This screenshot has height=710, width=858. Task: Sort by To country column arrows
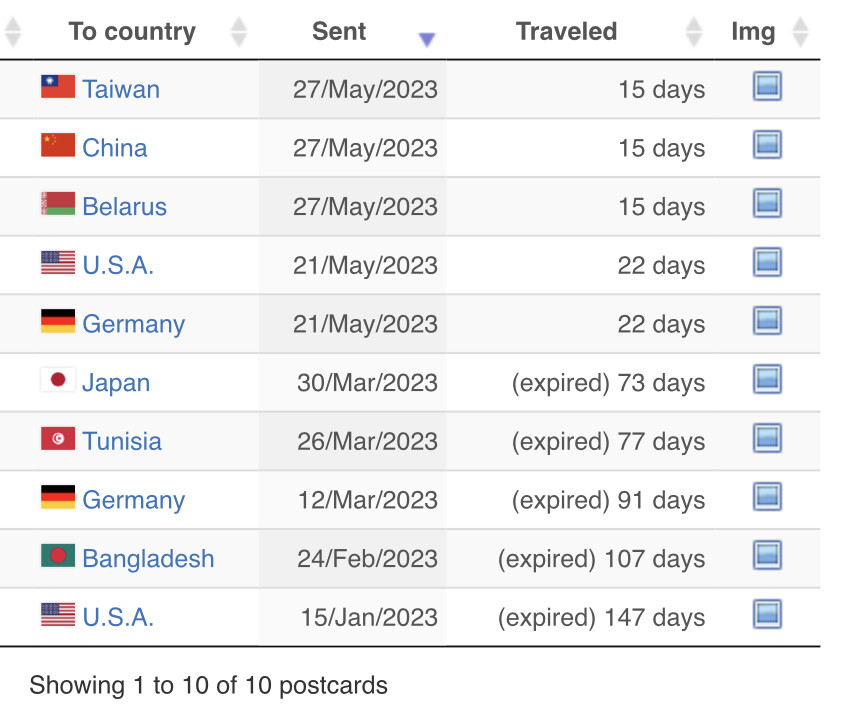pos(239,32)
